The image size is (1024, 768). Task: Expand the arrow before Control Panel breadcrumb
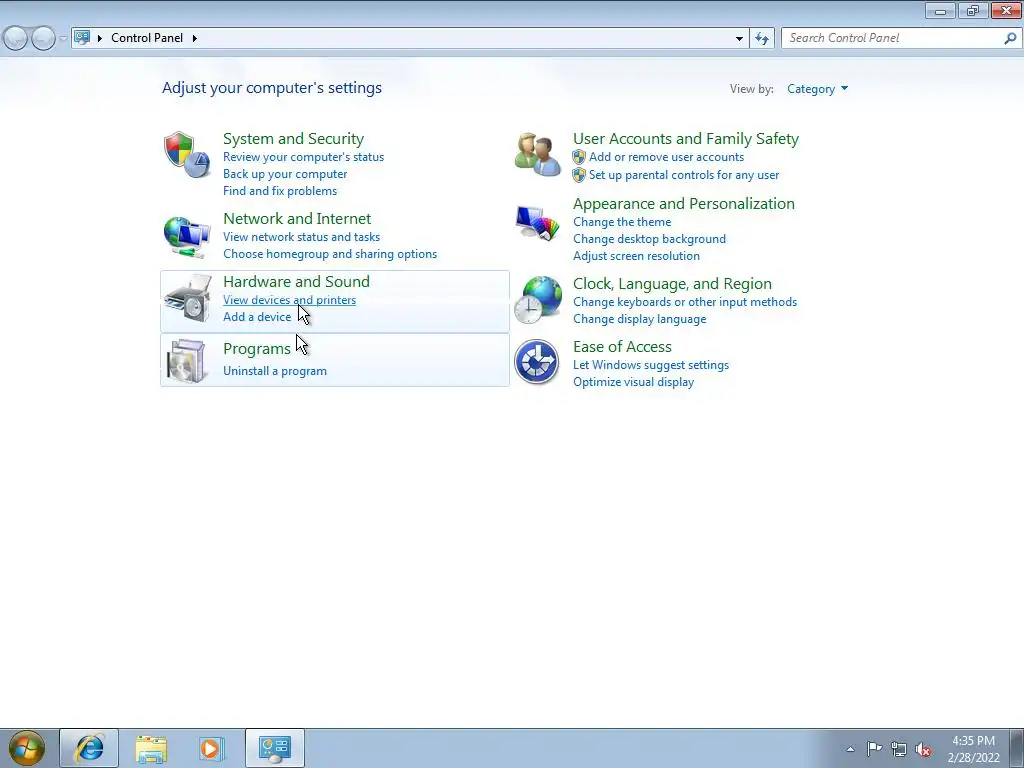100,38
